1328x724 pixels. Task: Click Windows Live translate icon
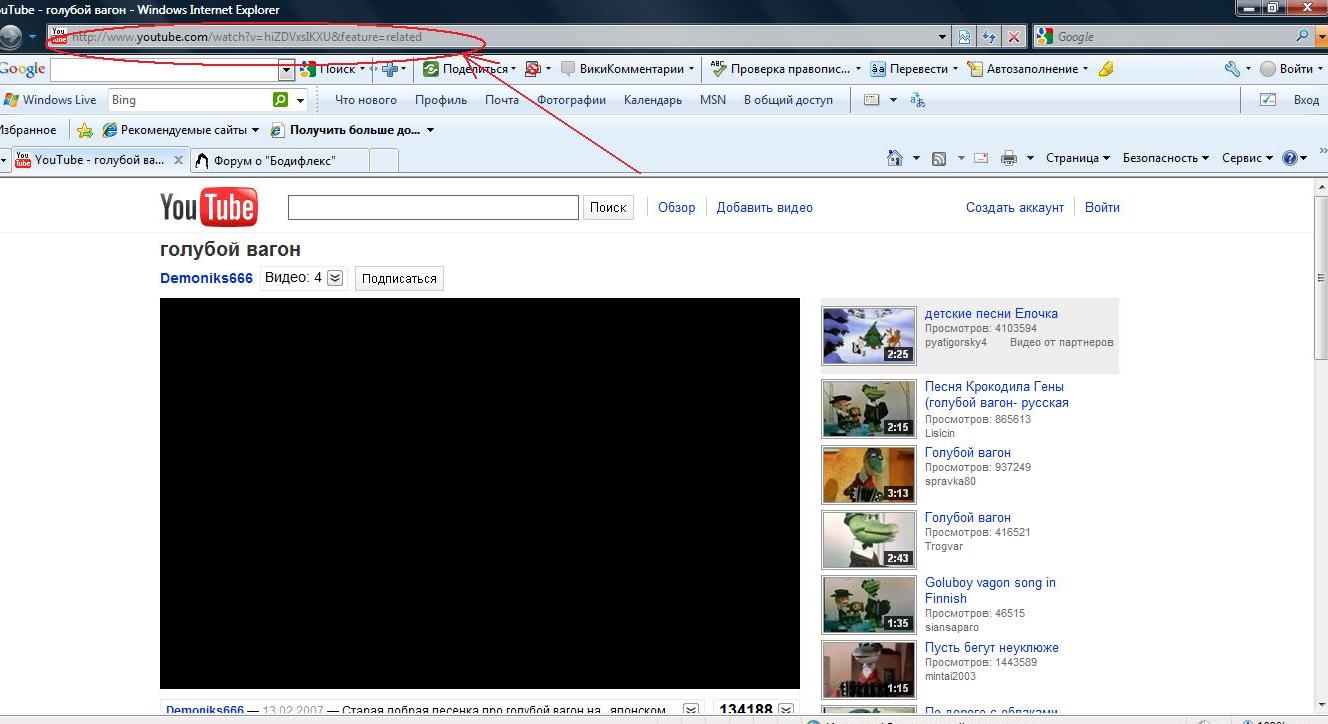[x=917, y=100]
